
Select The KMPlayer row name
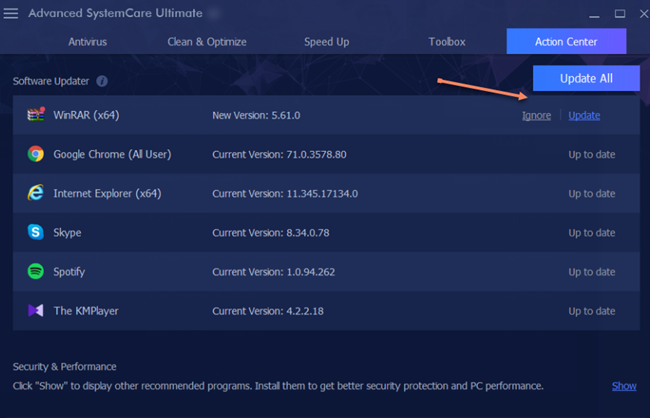pos(86,311)
